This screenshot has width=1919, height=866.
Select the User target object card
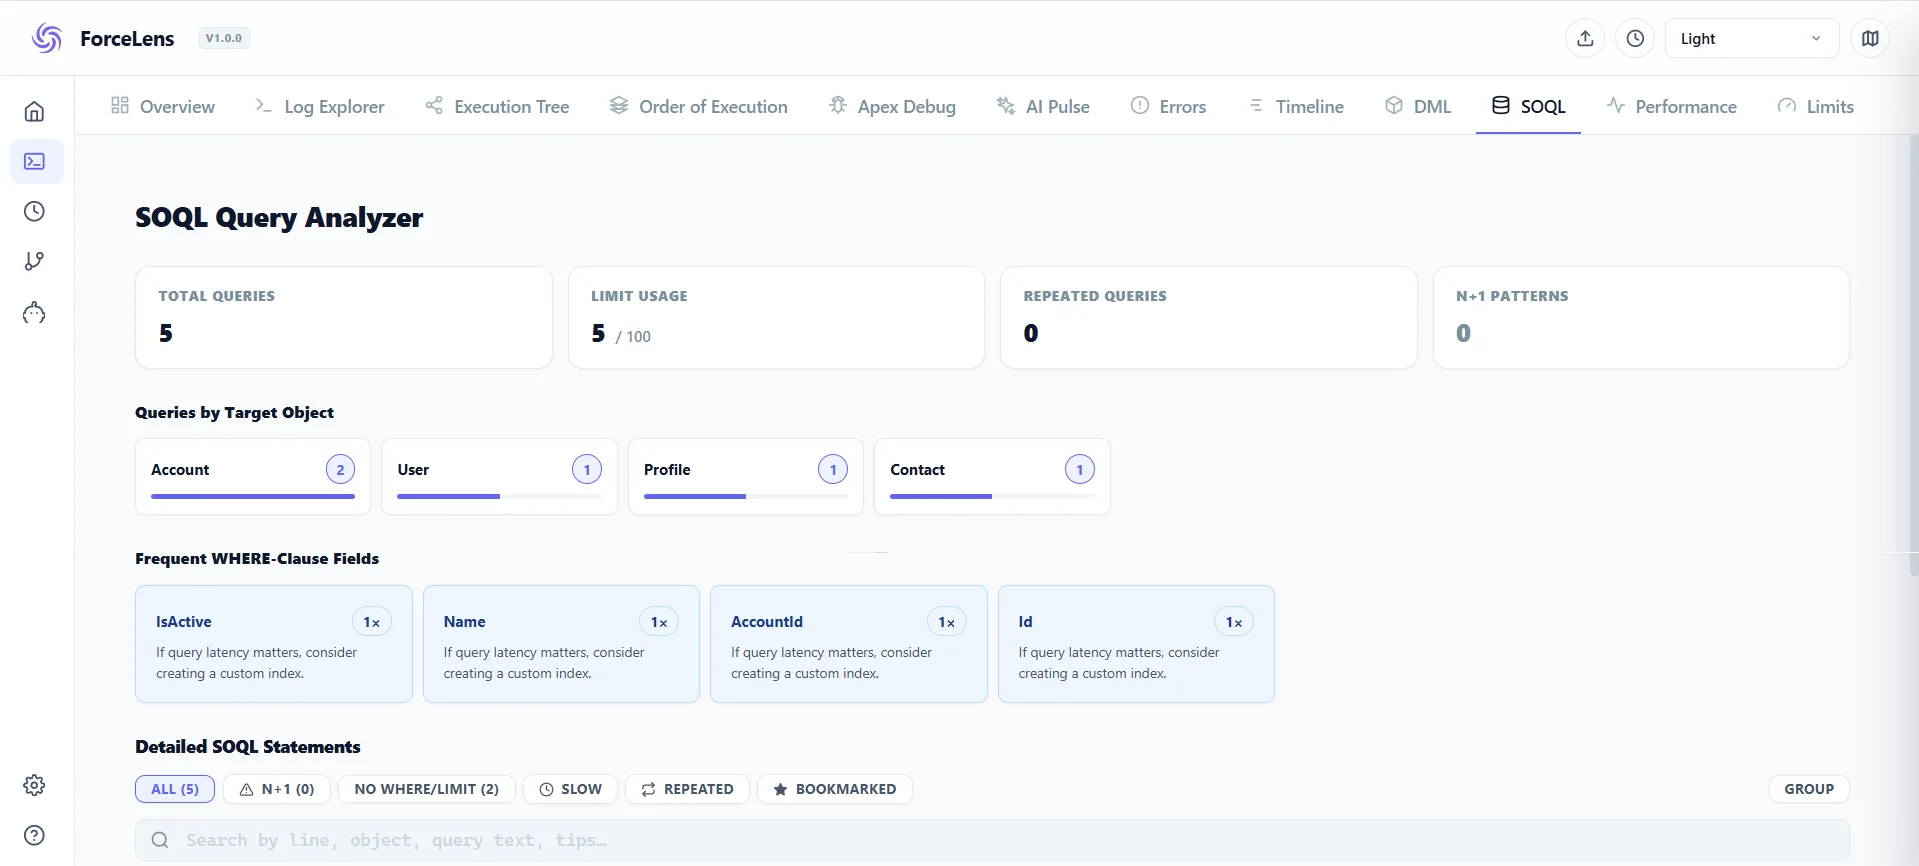[499, 476]
